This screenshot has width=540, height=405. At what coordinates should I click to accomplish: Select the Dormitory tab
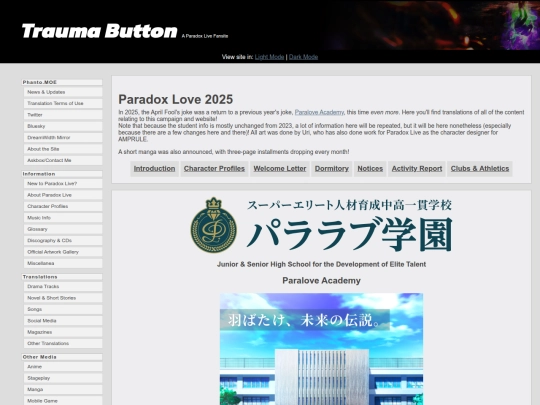pyautogui.click(x=332, y=169)
